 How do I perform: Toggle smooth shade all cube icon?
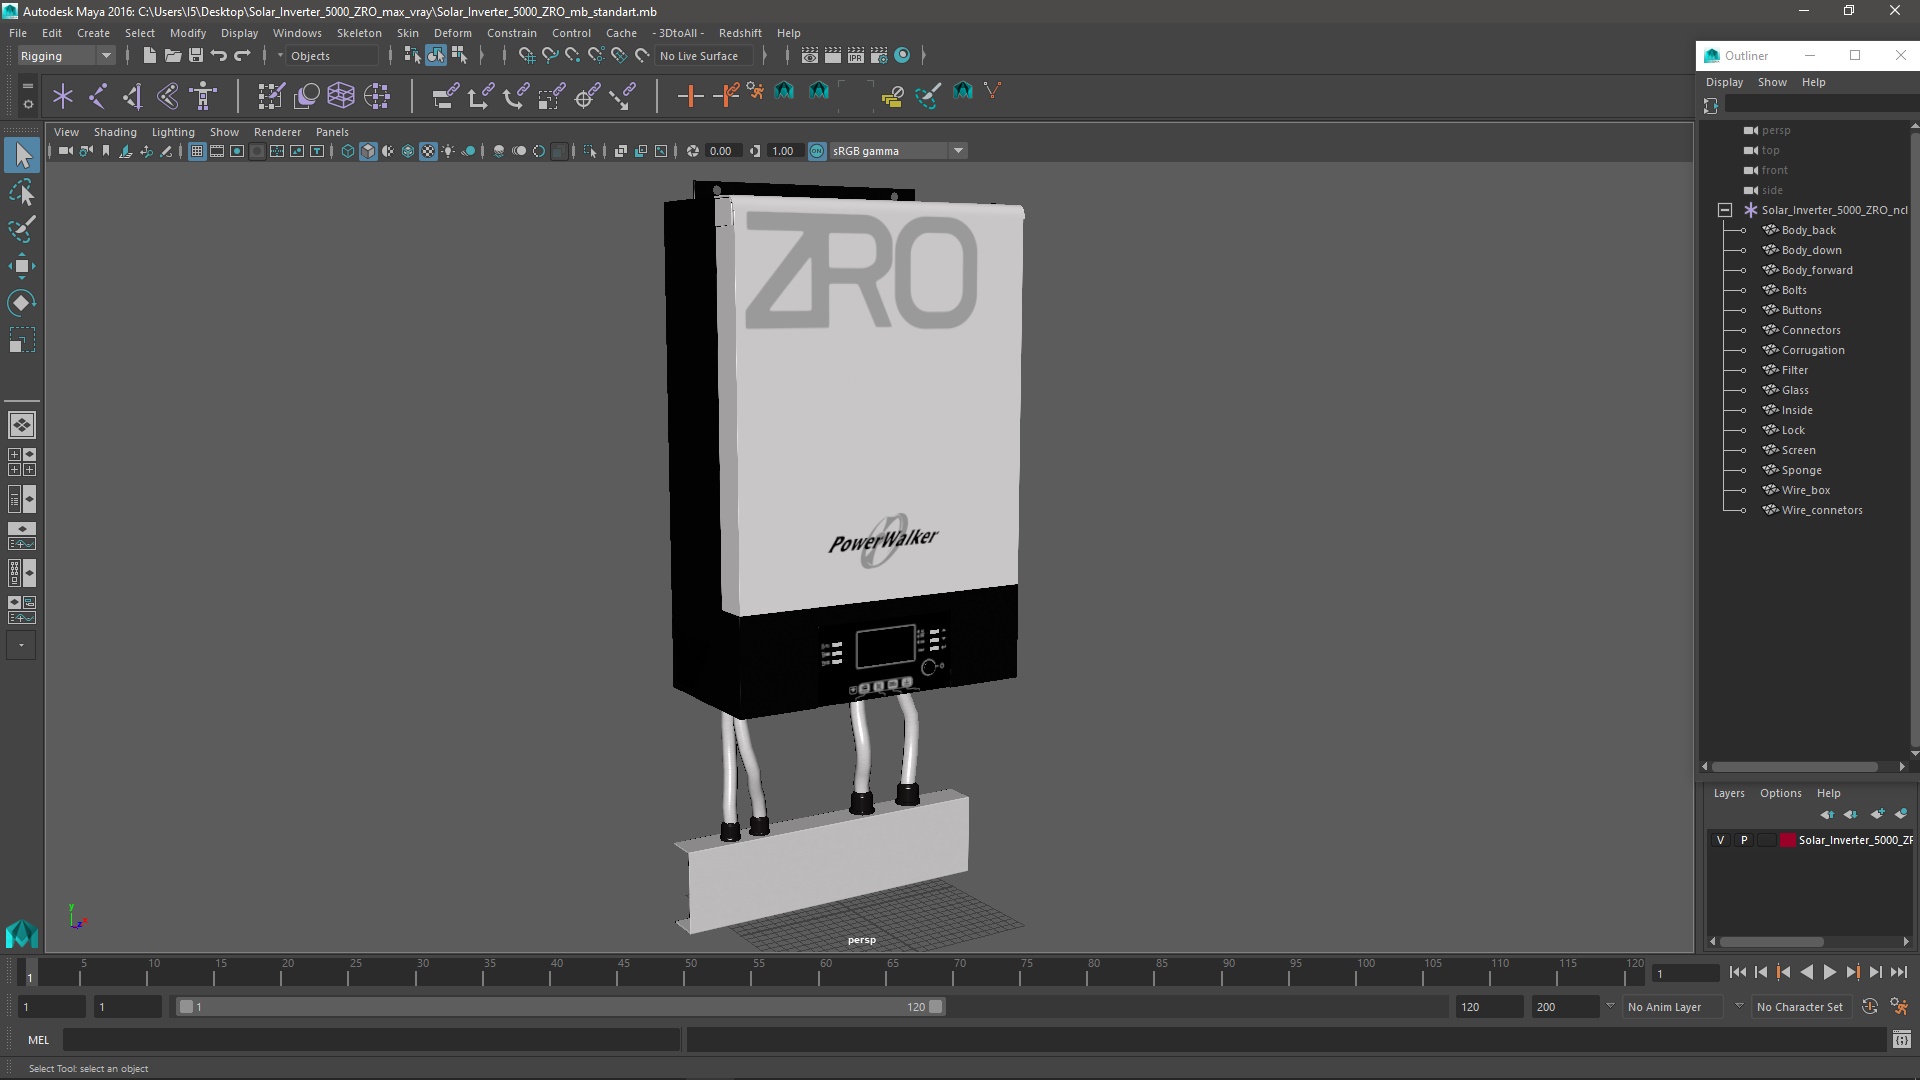tap(368, 151)
